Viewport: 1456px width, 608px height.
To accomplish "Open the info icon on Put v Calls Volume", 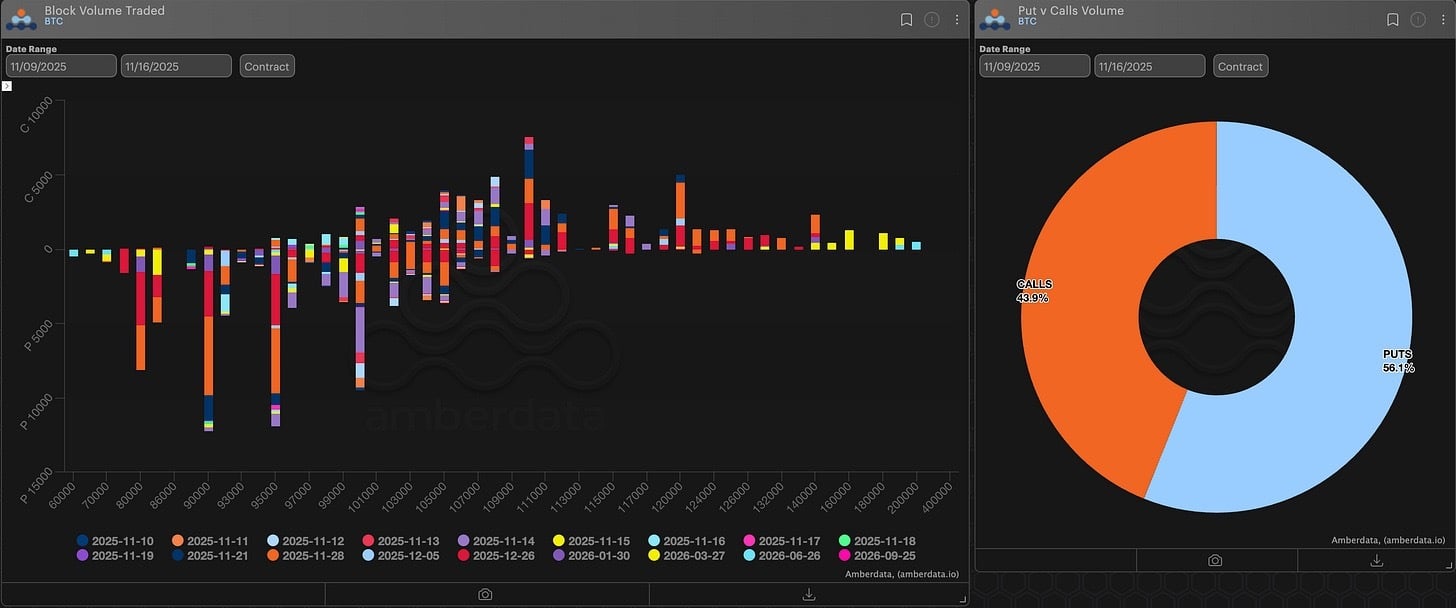I will pos(1417,19).
